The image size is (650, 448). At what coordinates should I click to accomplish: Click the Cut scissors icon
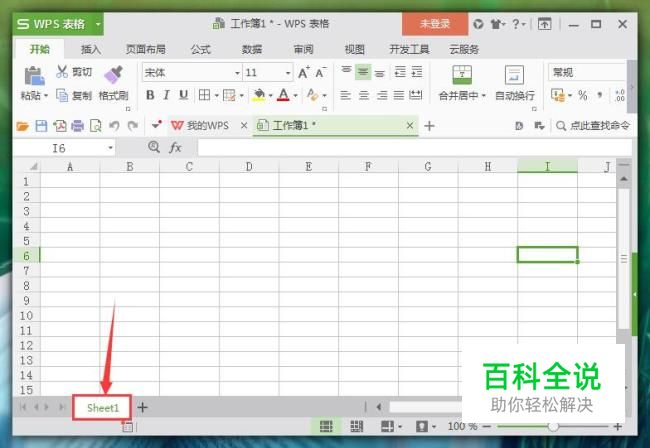click(x=62, y=72)
